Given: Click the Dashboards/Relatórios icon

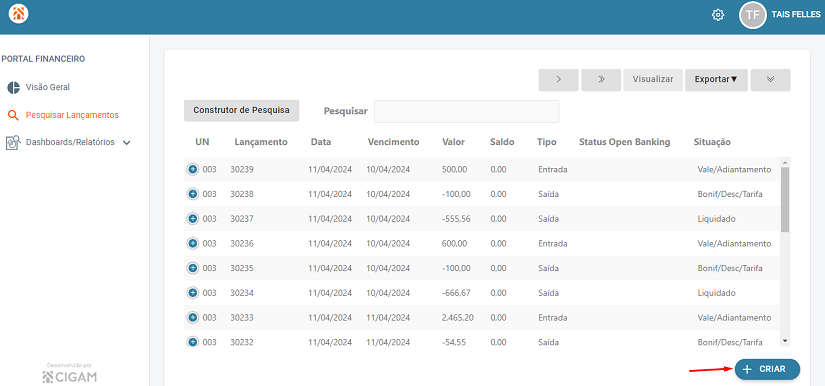Looking at the screenshot, I should click(13, 143).
